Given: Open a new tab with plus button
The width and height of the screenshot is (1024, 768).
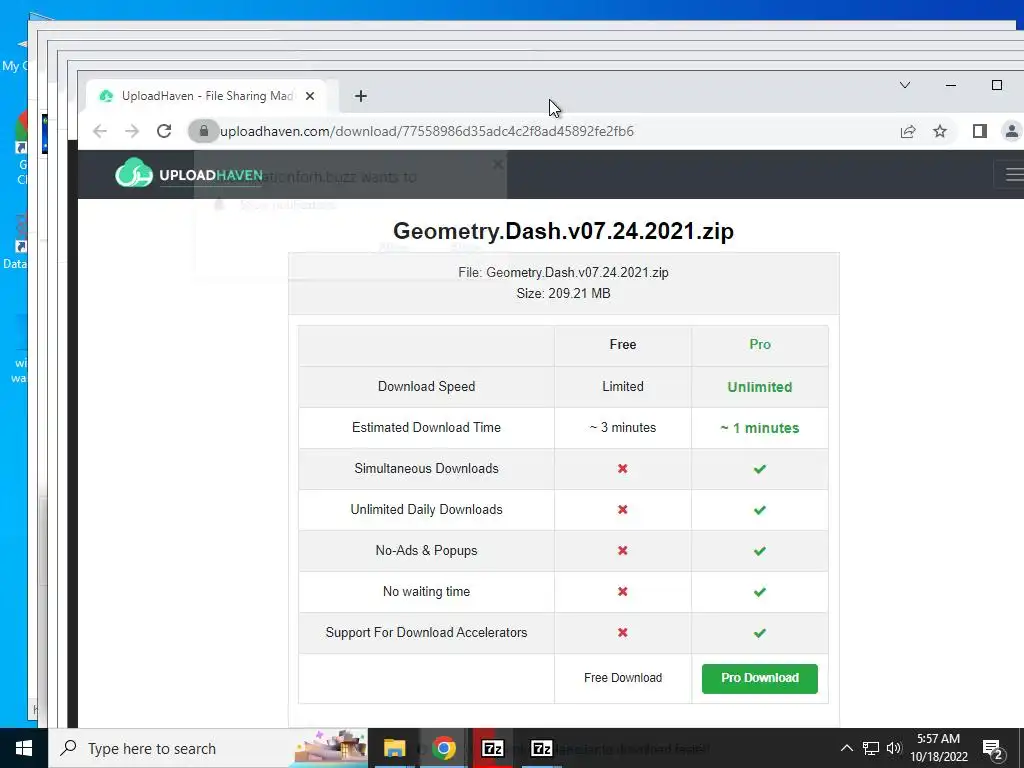Looking at the screenshot, I should coord(360,96).
